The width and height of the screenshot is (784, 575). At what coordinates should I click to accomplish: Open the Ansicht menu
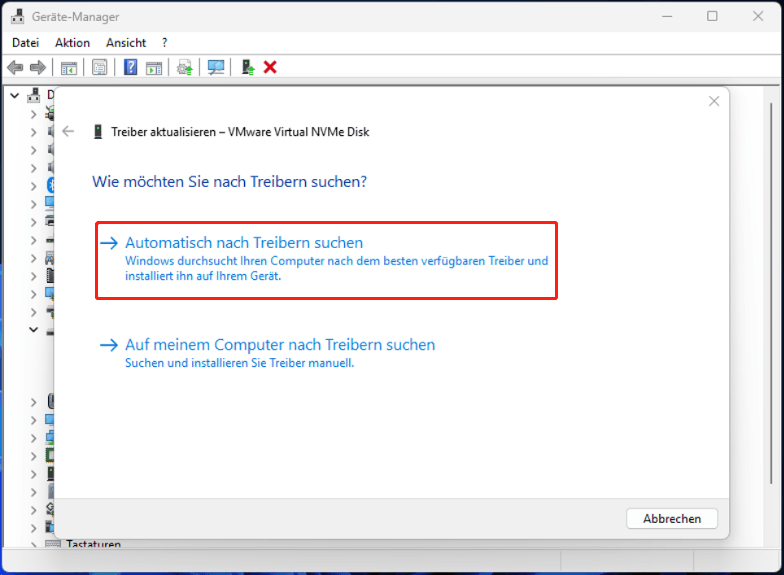126,43
